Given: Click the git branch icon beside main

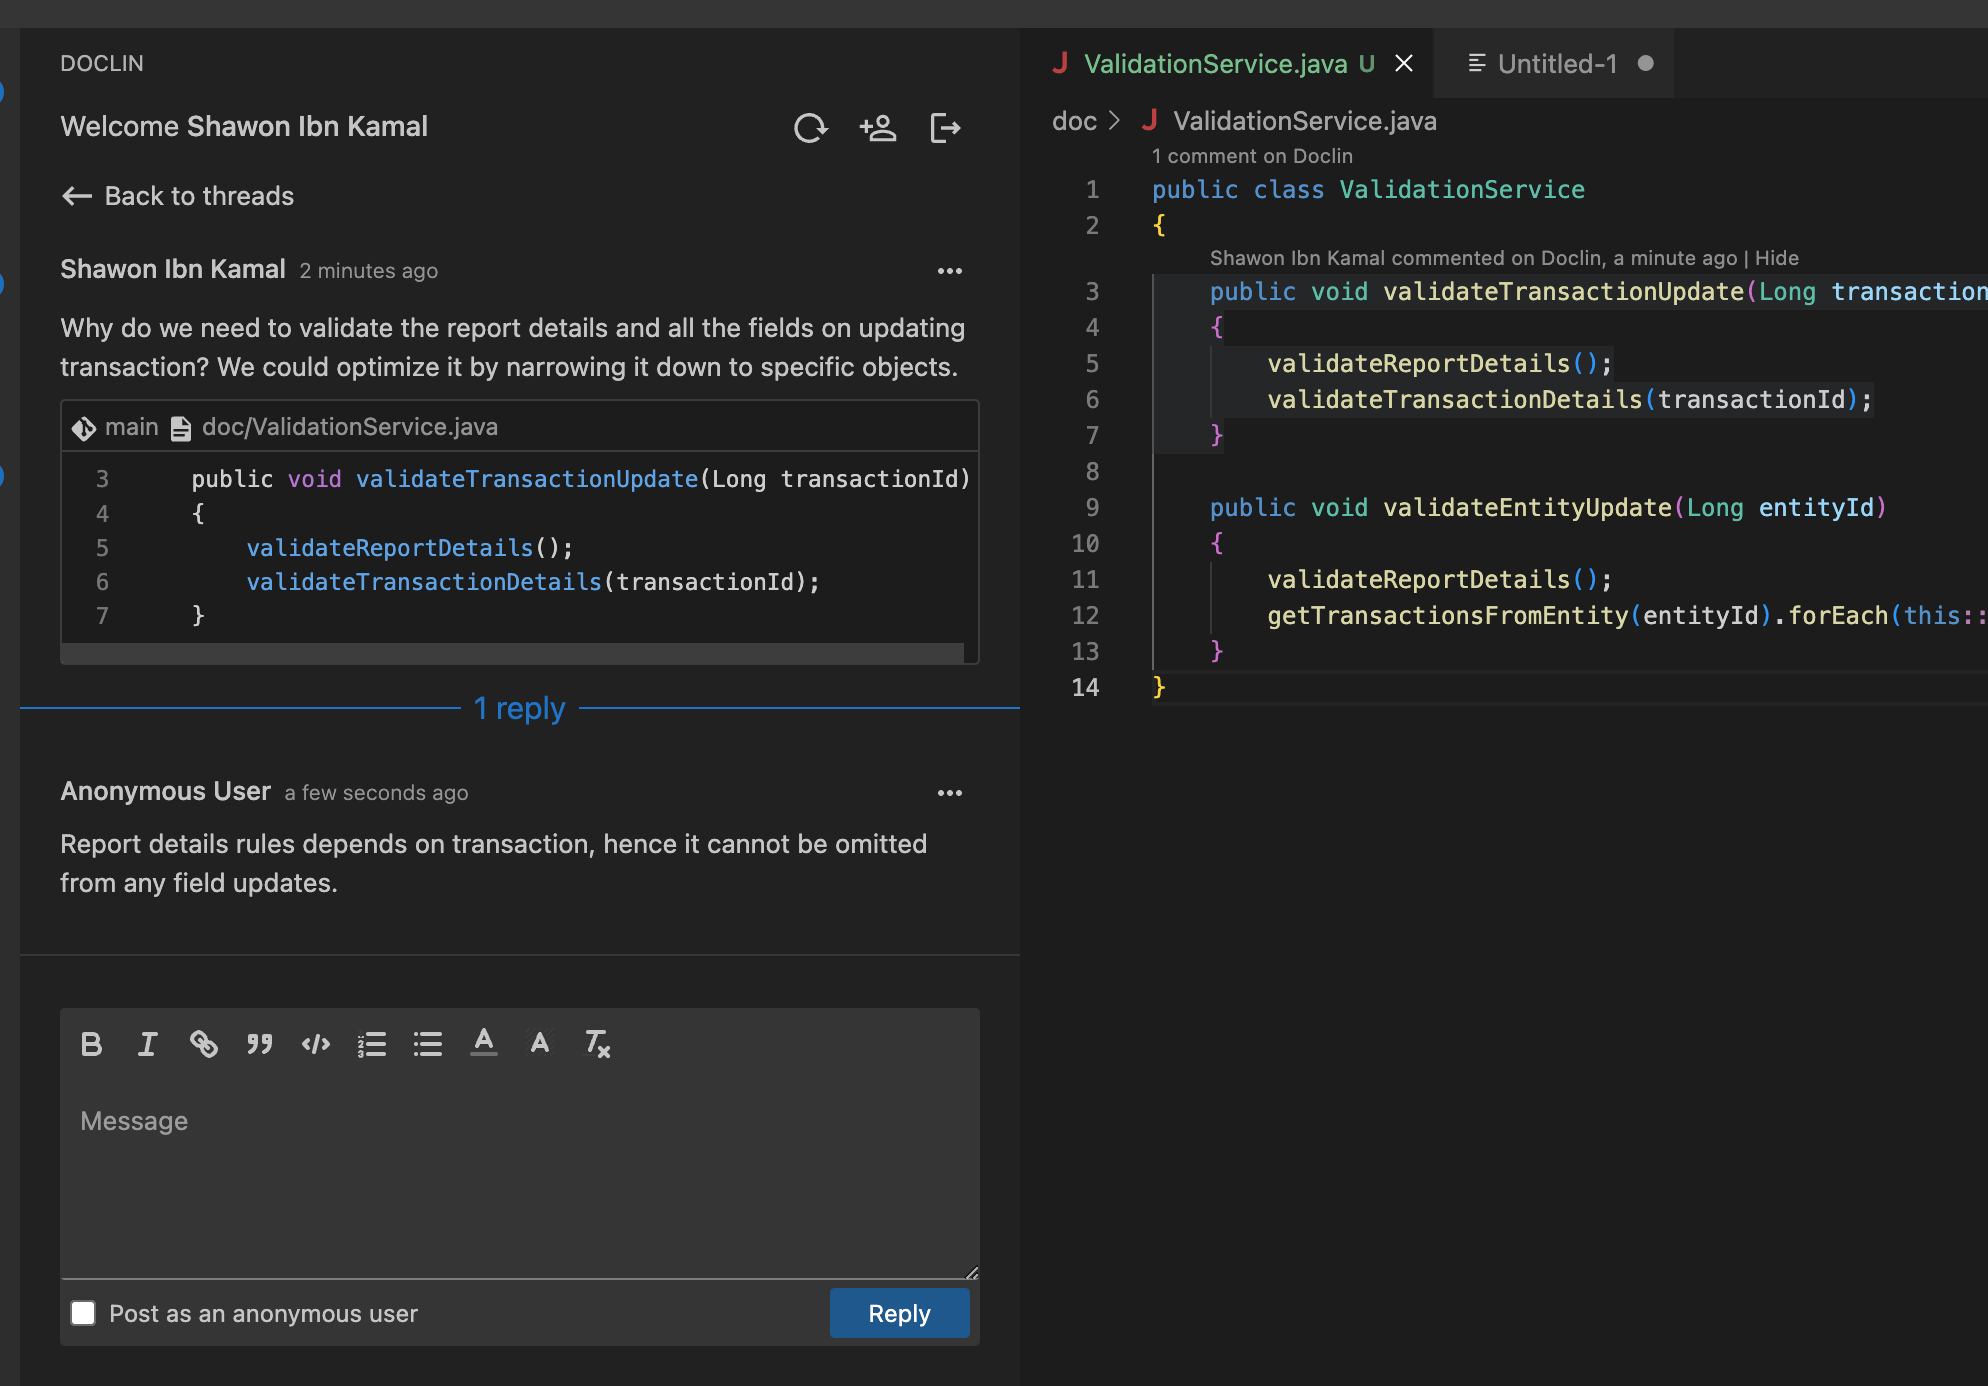Looking at the screenshot, I should point(84,428).
